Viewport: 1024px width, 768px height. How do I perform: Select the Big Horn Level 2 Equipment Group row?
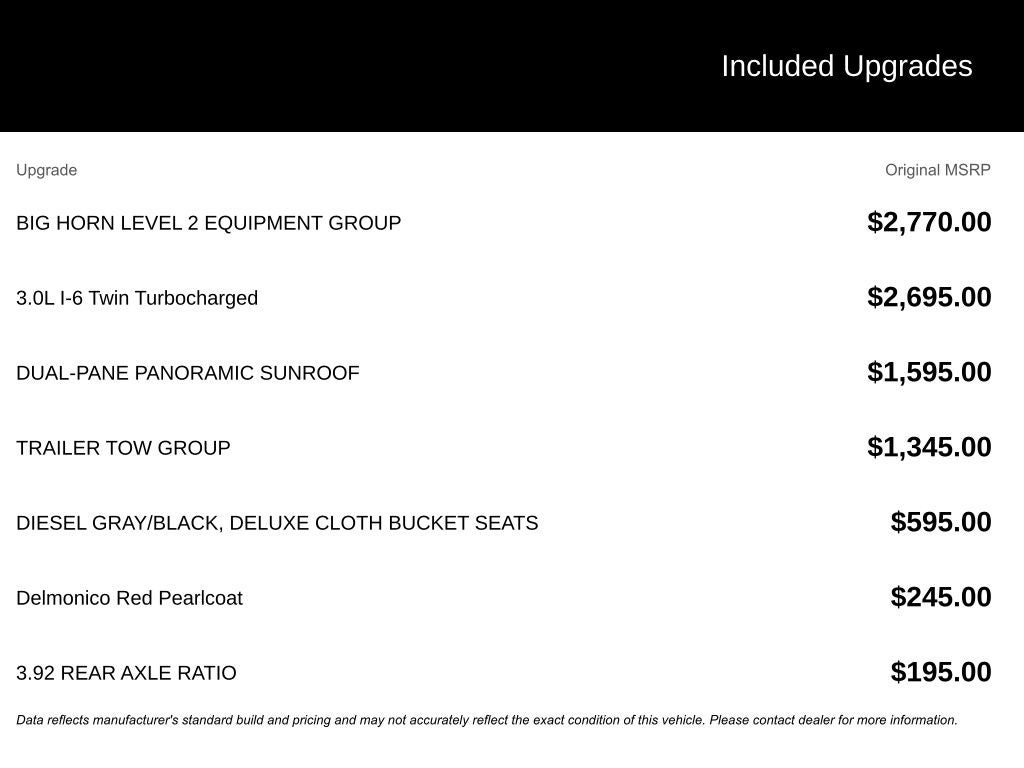click(x=208, y=223)
